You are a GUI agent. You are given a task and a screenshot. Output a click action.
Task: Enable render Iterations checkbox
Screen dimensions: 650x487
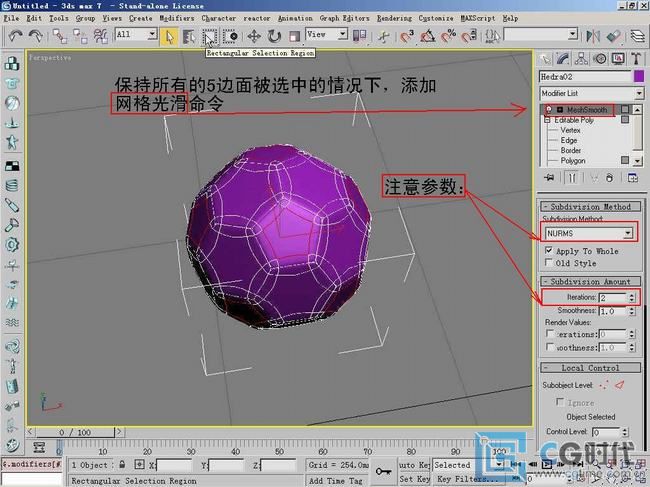point(550,333)
